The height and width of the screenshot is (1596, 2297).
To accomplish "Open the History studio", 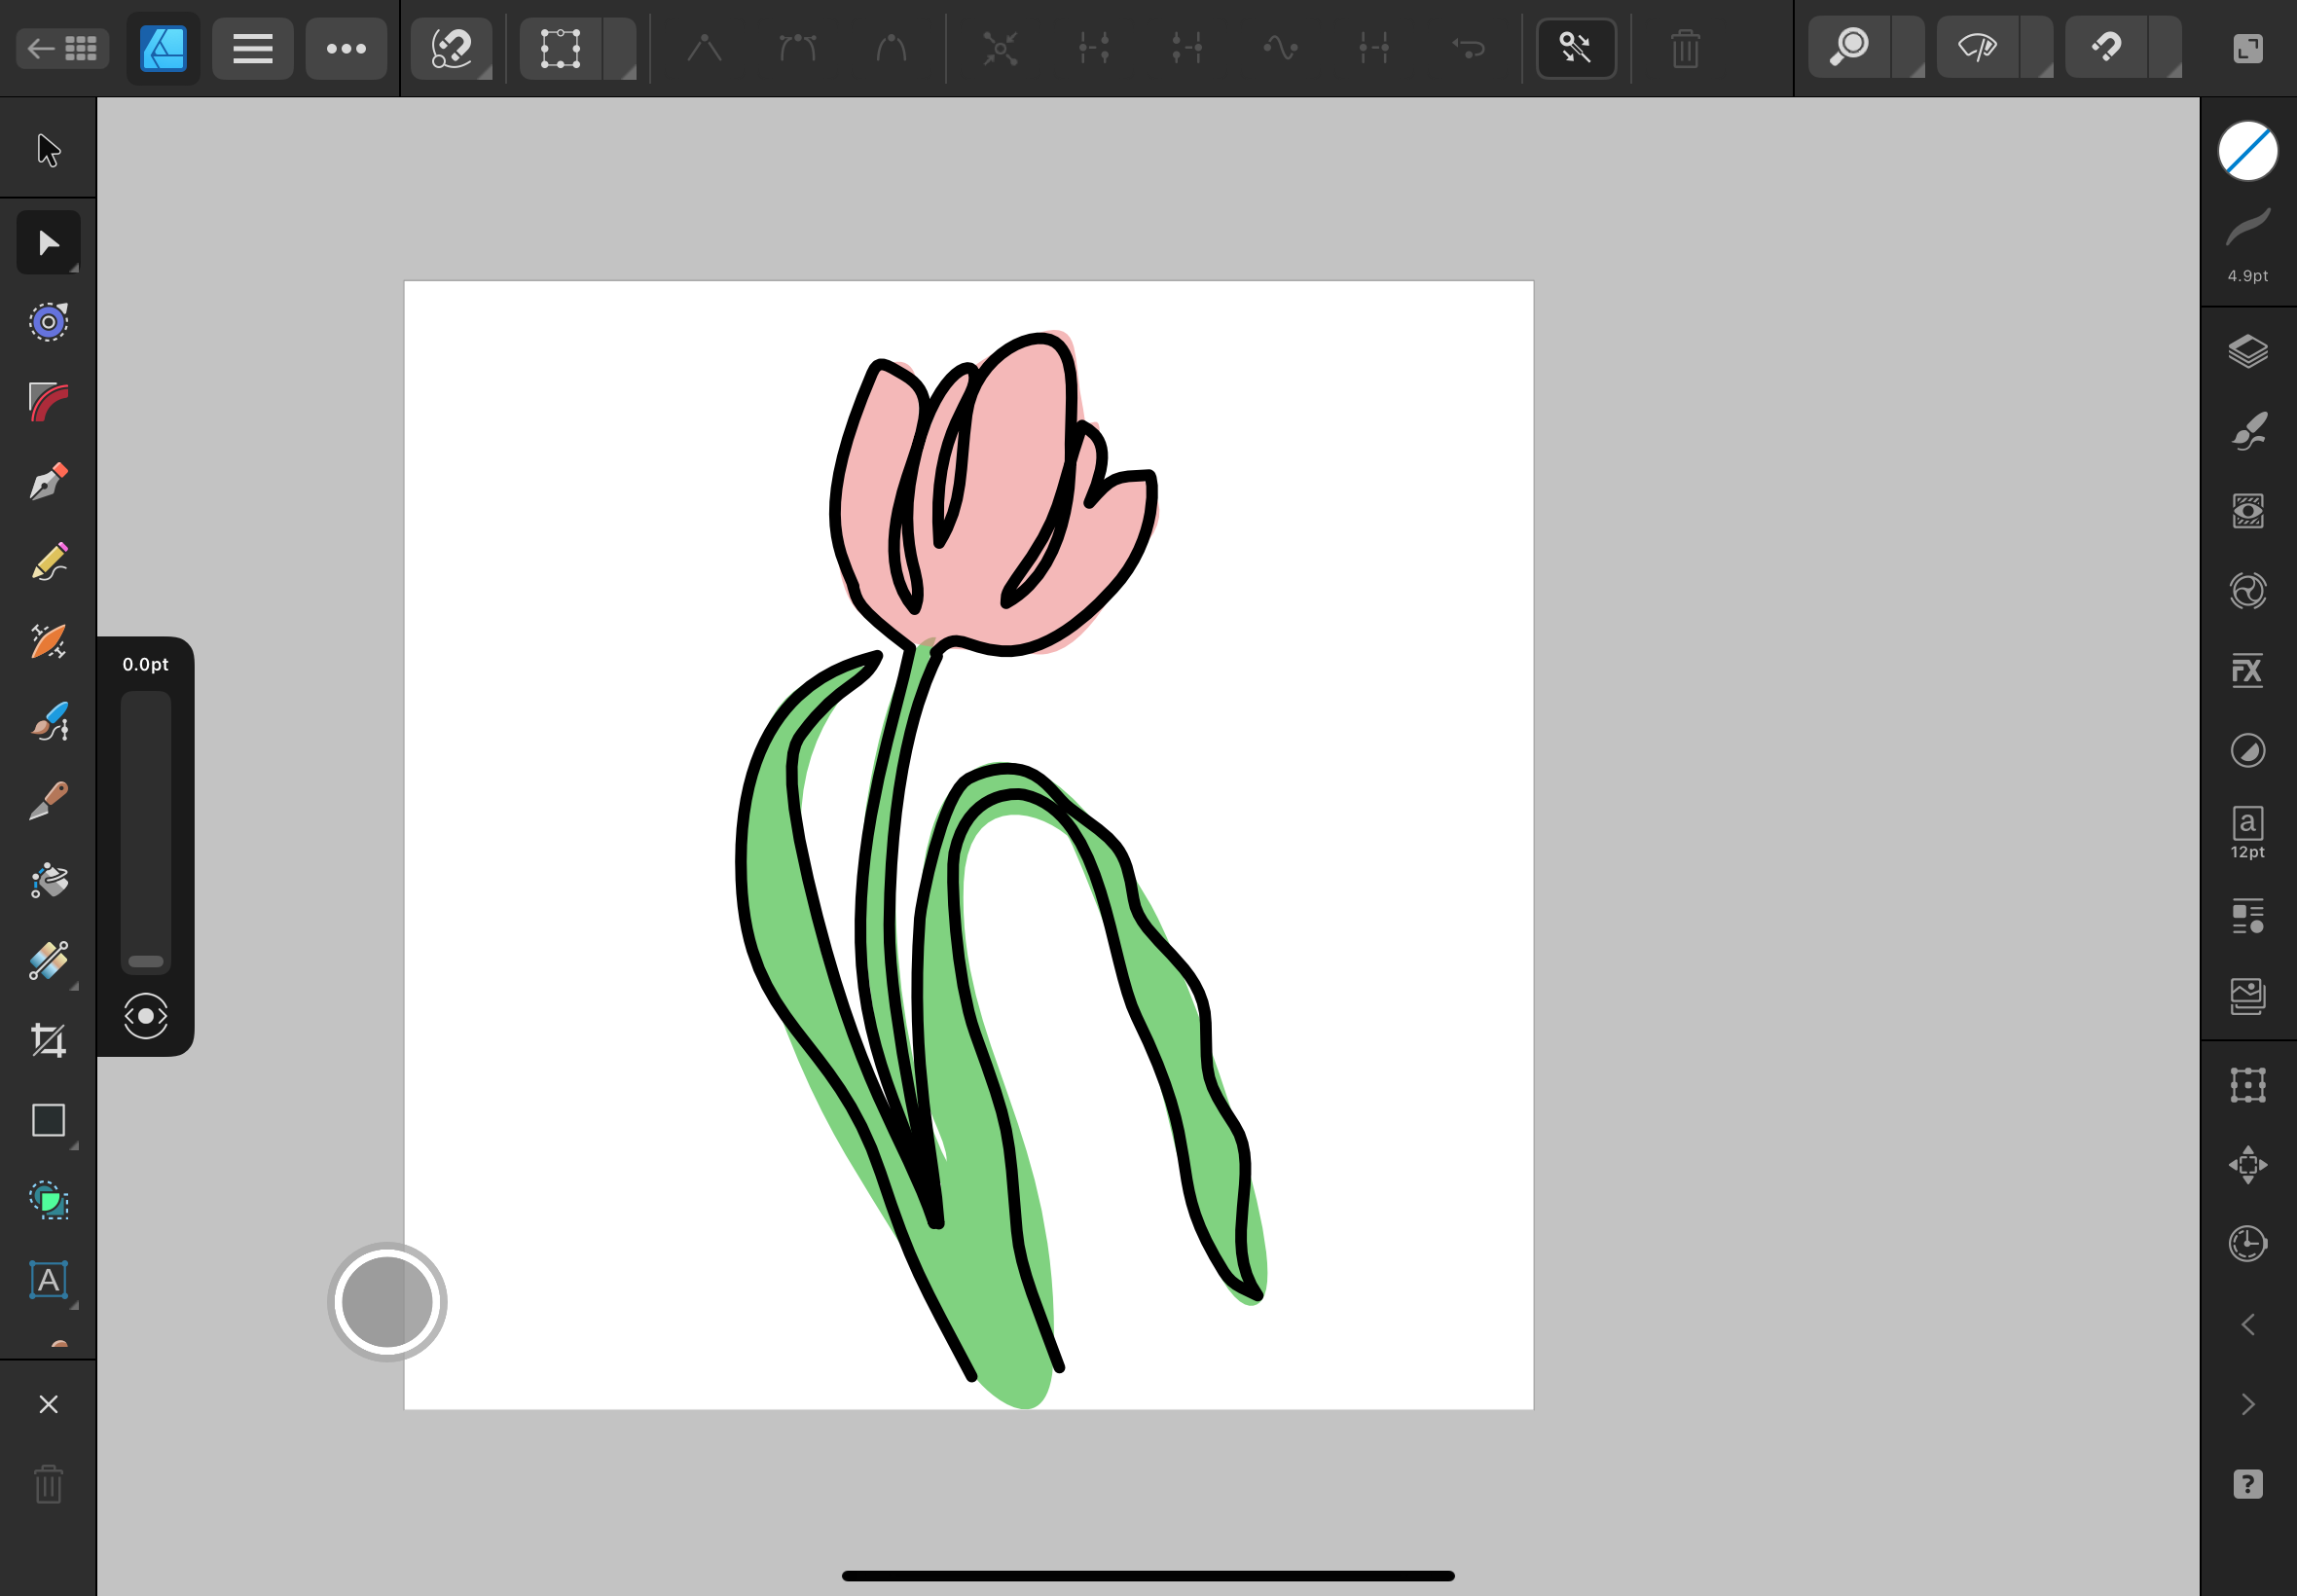I will tap(2248, 1244).
